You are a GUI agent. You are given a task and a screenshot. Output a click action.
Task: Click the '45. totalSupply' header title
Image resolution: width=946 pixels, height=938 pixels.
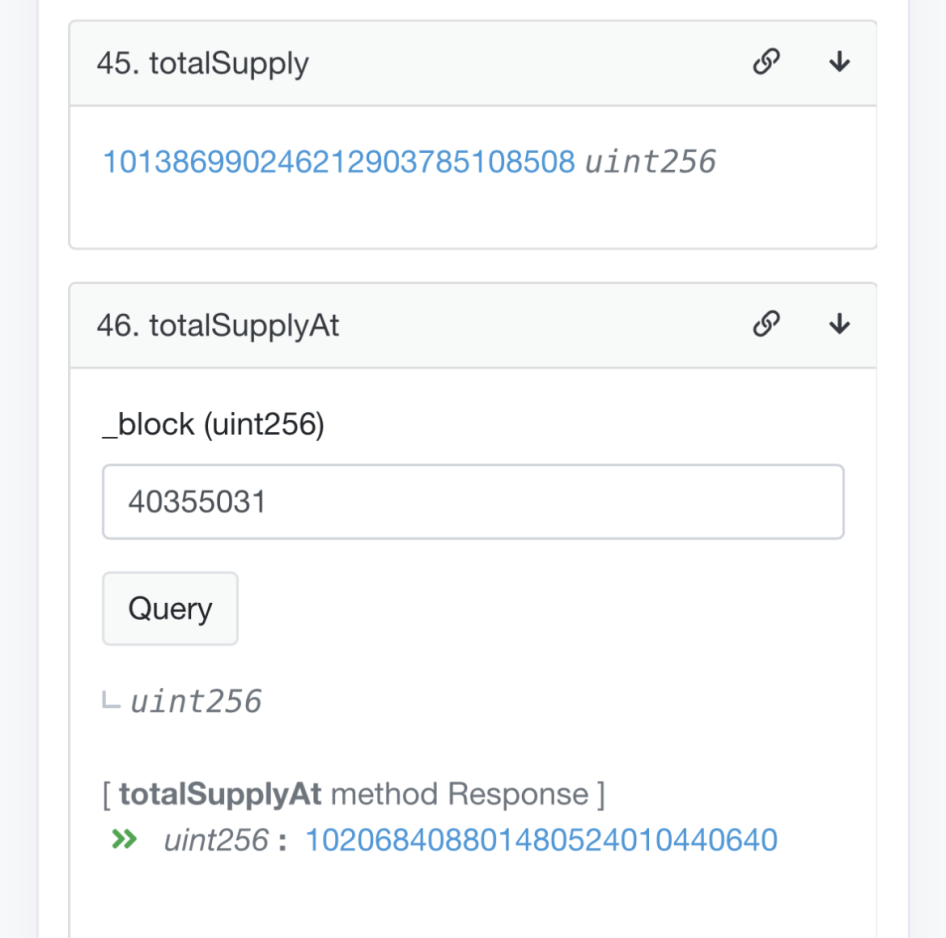pyautogui.click(x=203, y=64)
